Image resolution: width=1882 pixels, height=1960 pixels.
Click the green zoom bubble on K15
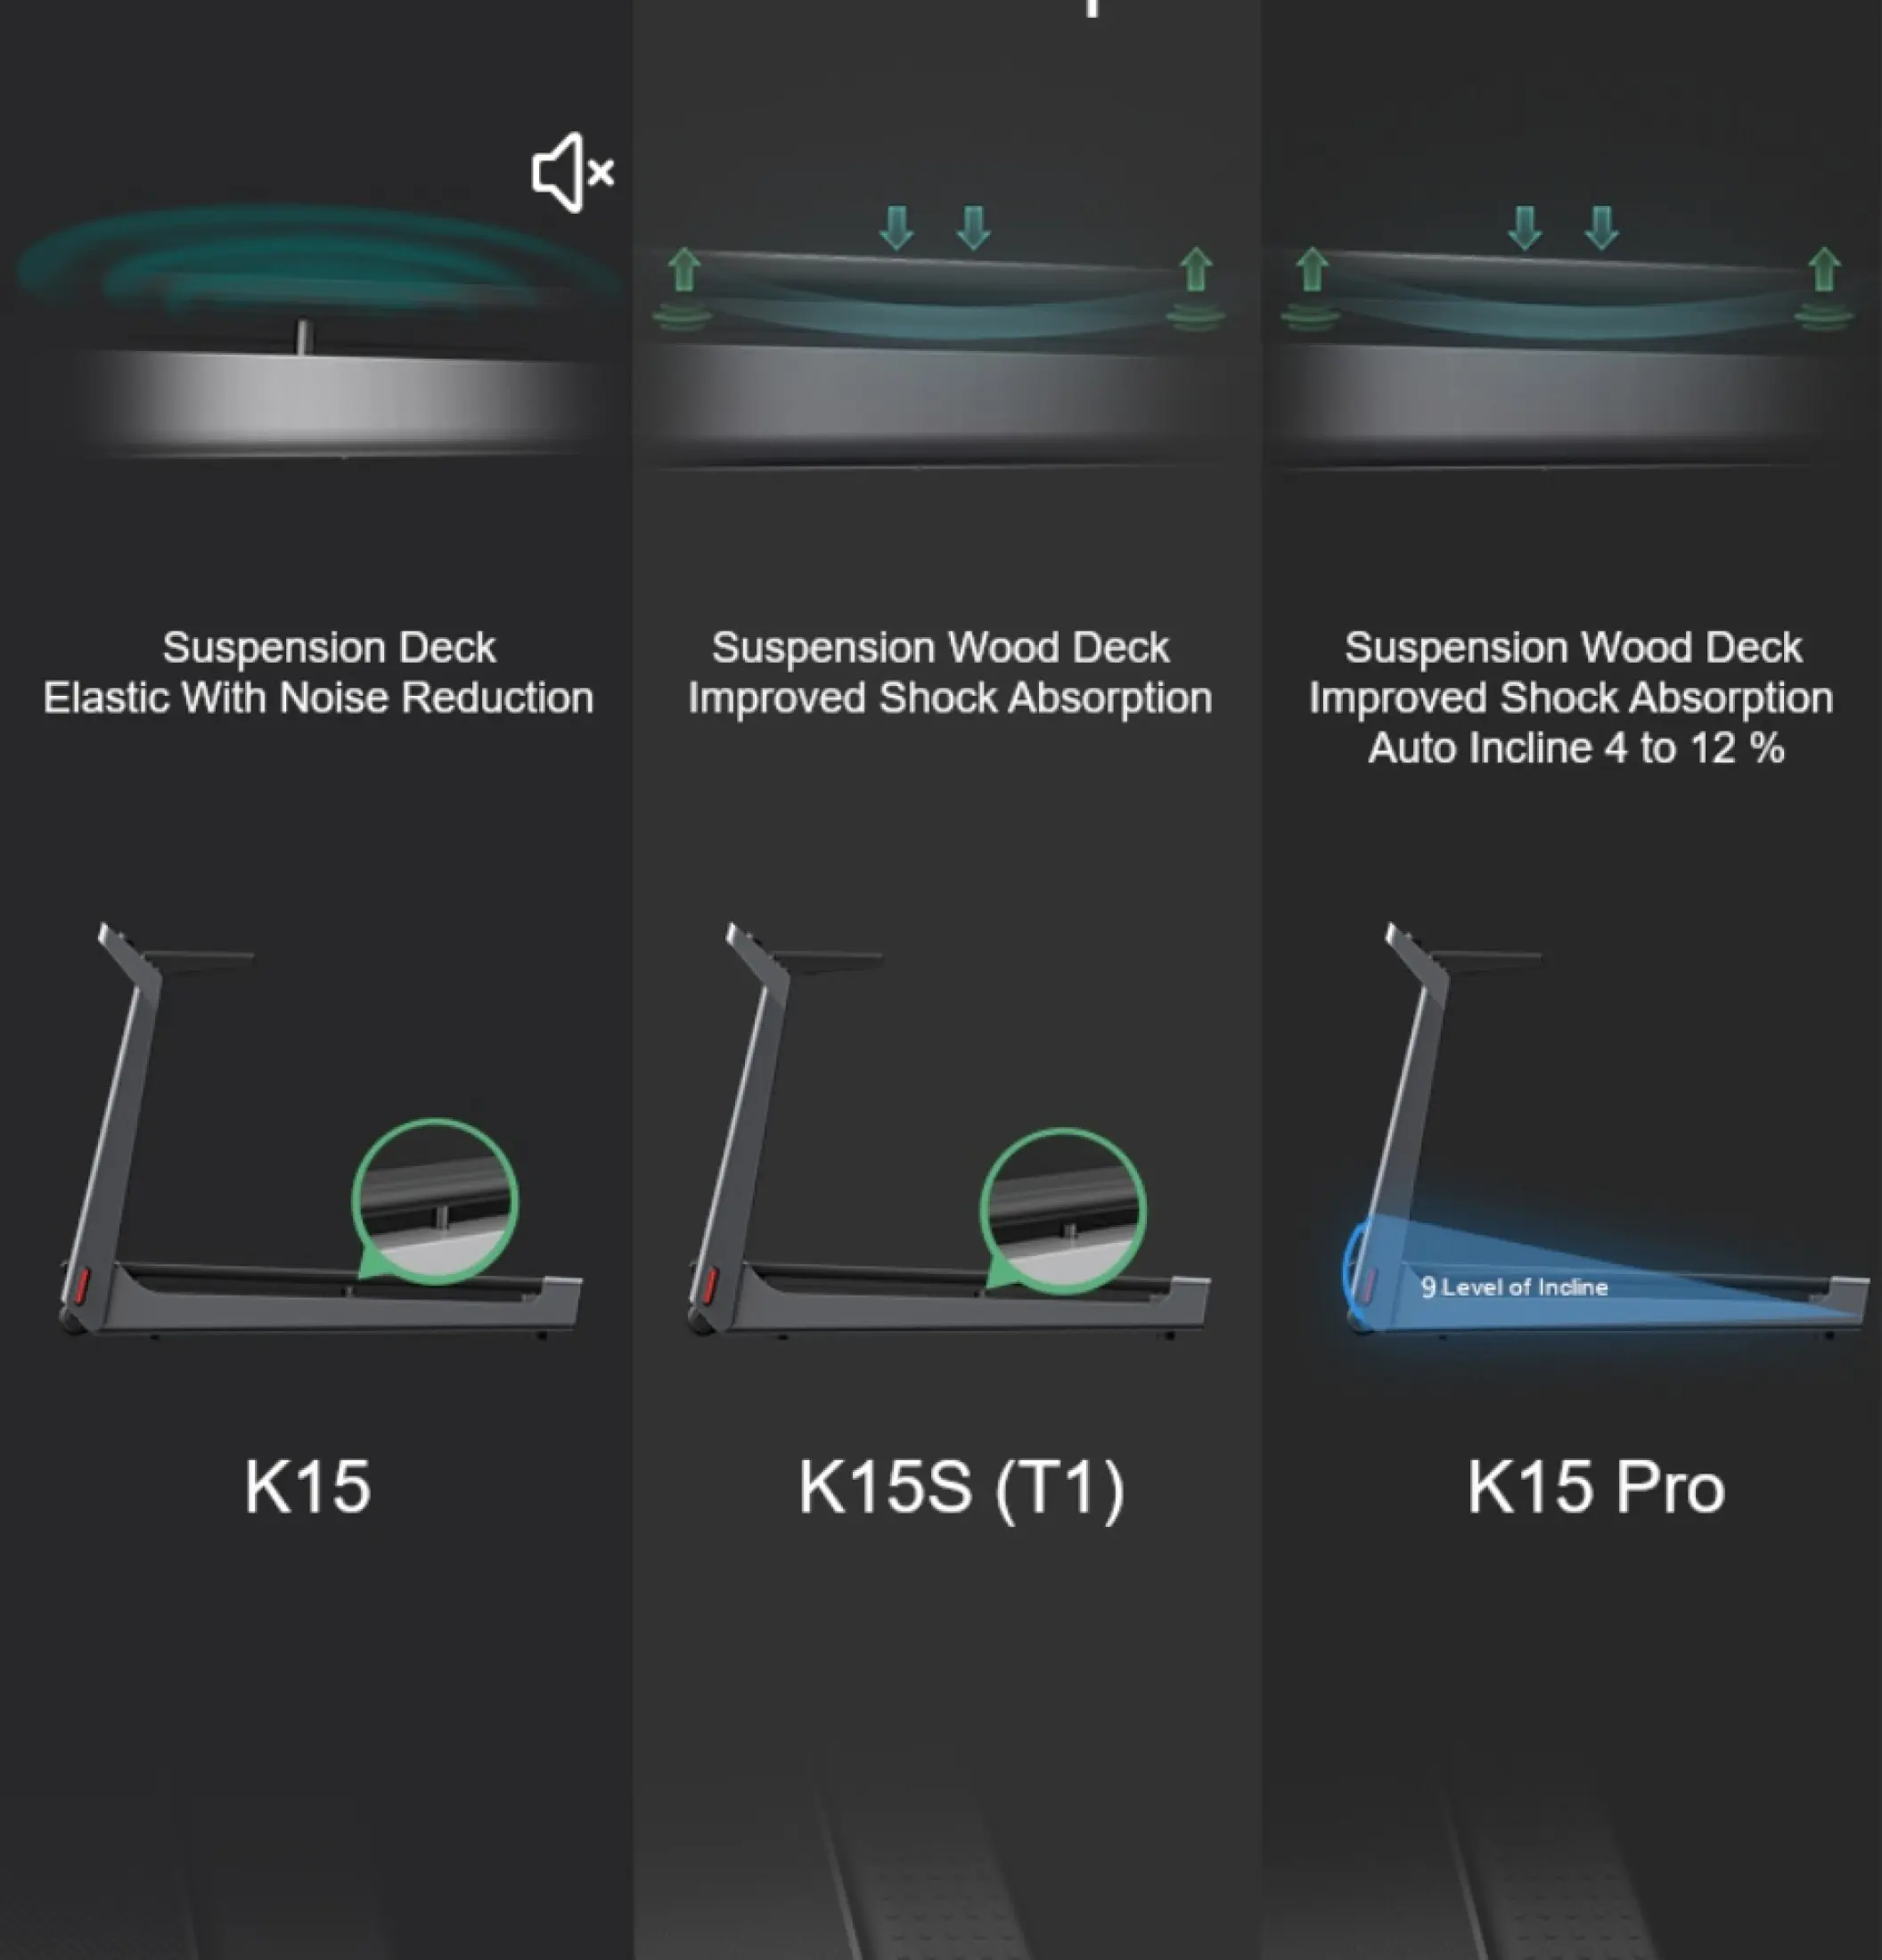click(x=433, y=1200)
